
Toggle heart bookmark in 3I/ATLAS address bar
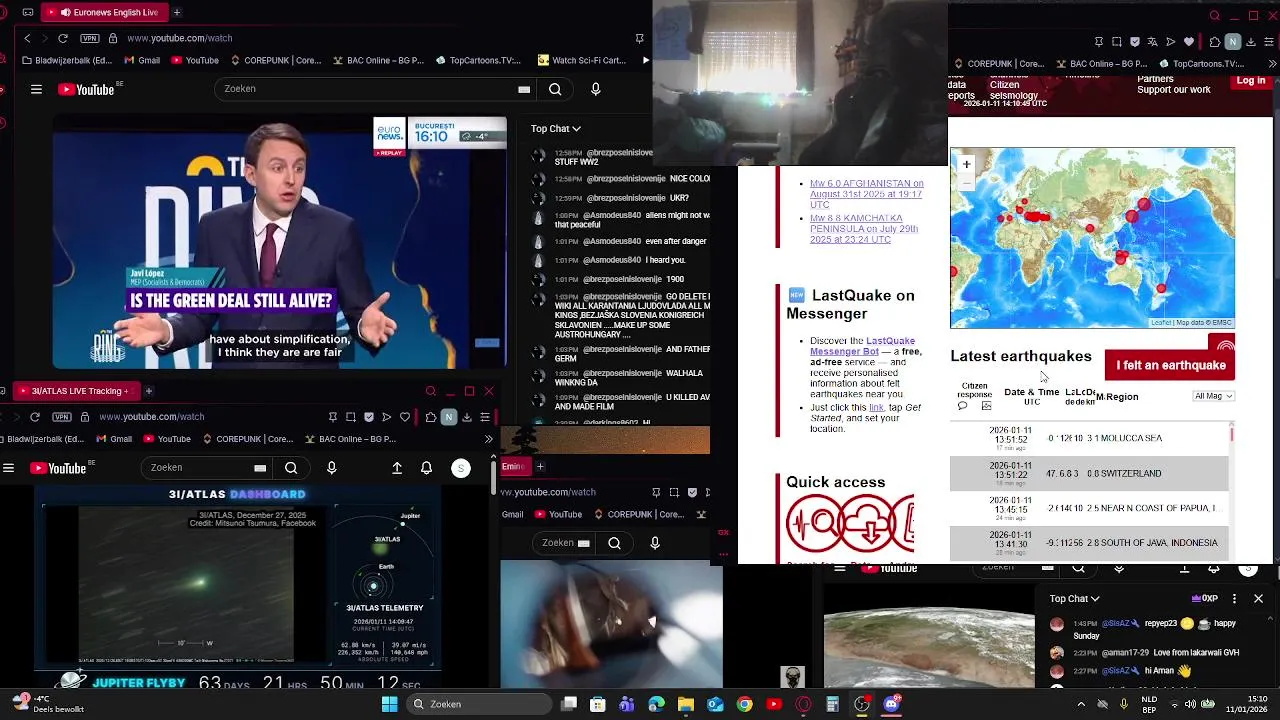(405, 417)
